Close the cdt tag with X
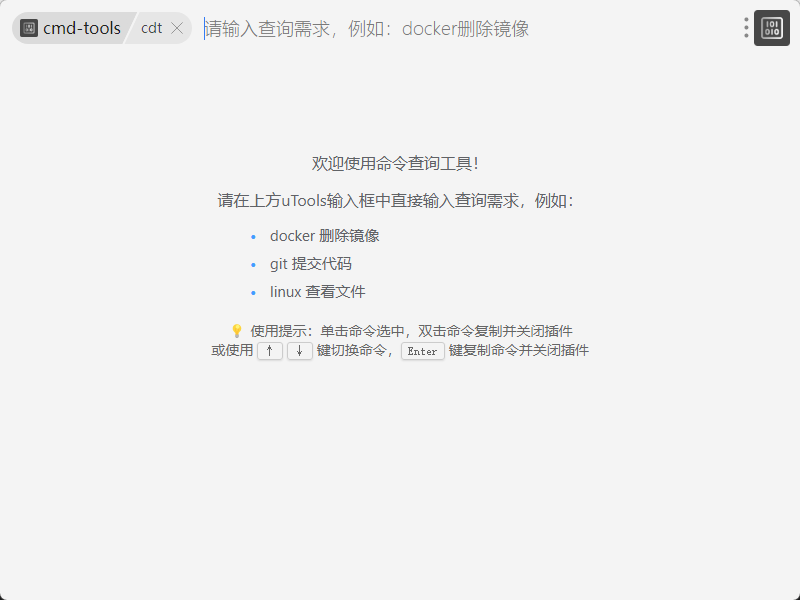The width and height of the screenshot is (800, 600). tap(177, 28)
